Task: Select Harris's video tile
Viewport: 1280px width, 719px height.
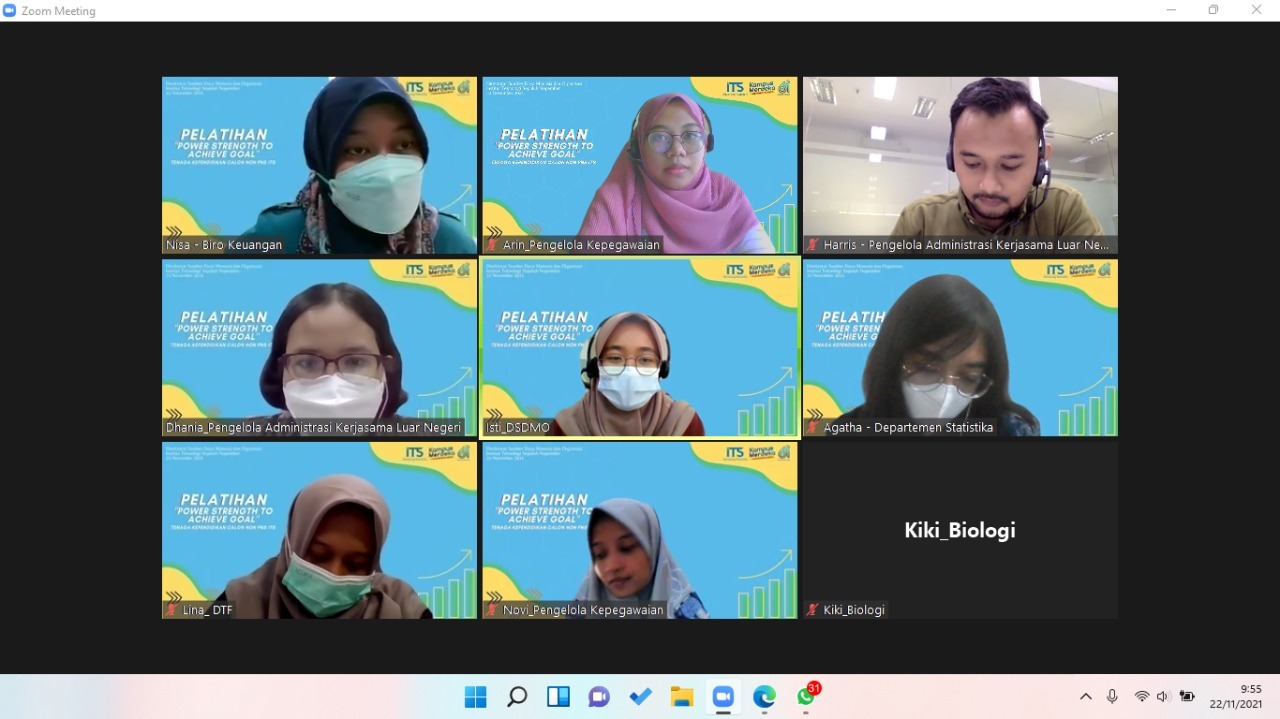Action: click(x=960, y=160)
